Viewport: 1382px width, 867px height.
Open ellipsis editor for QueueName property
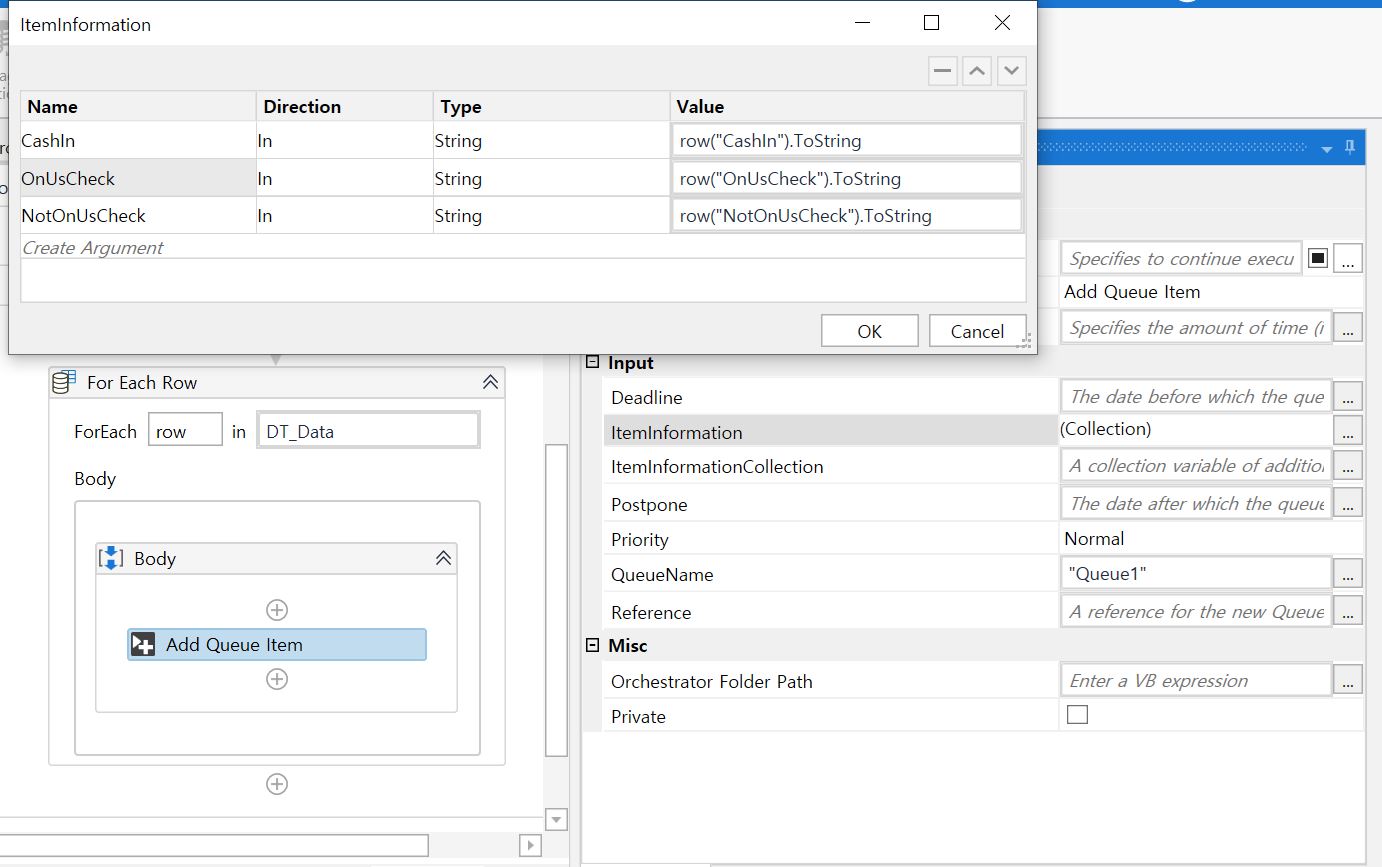(1348, 574)
